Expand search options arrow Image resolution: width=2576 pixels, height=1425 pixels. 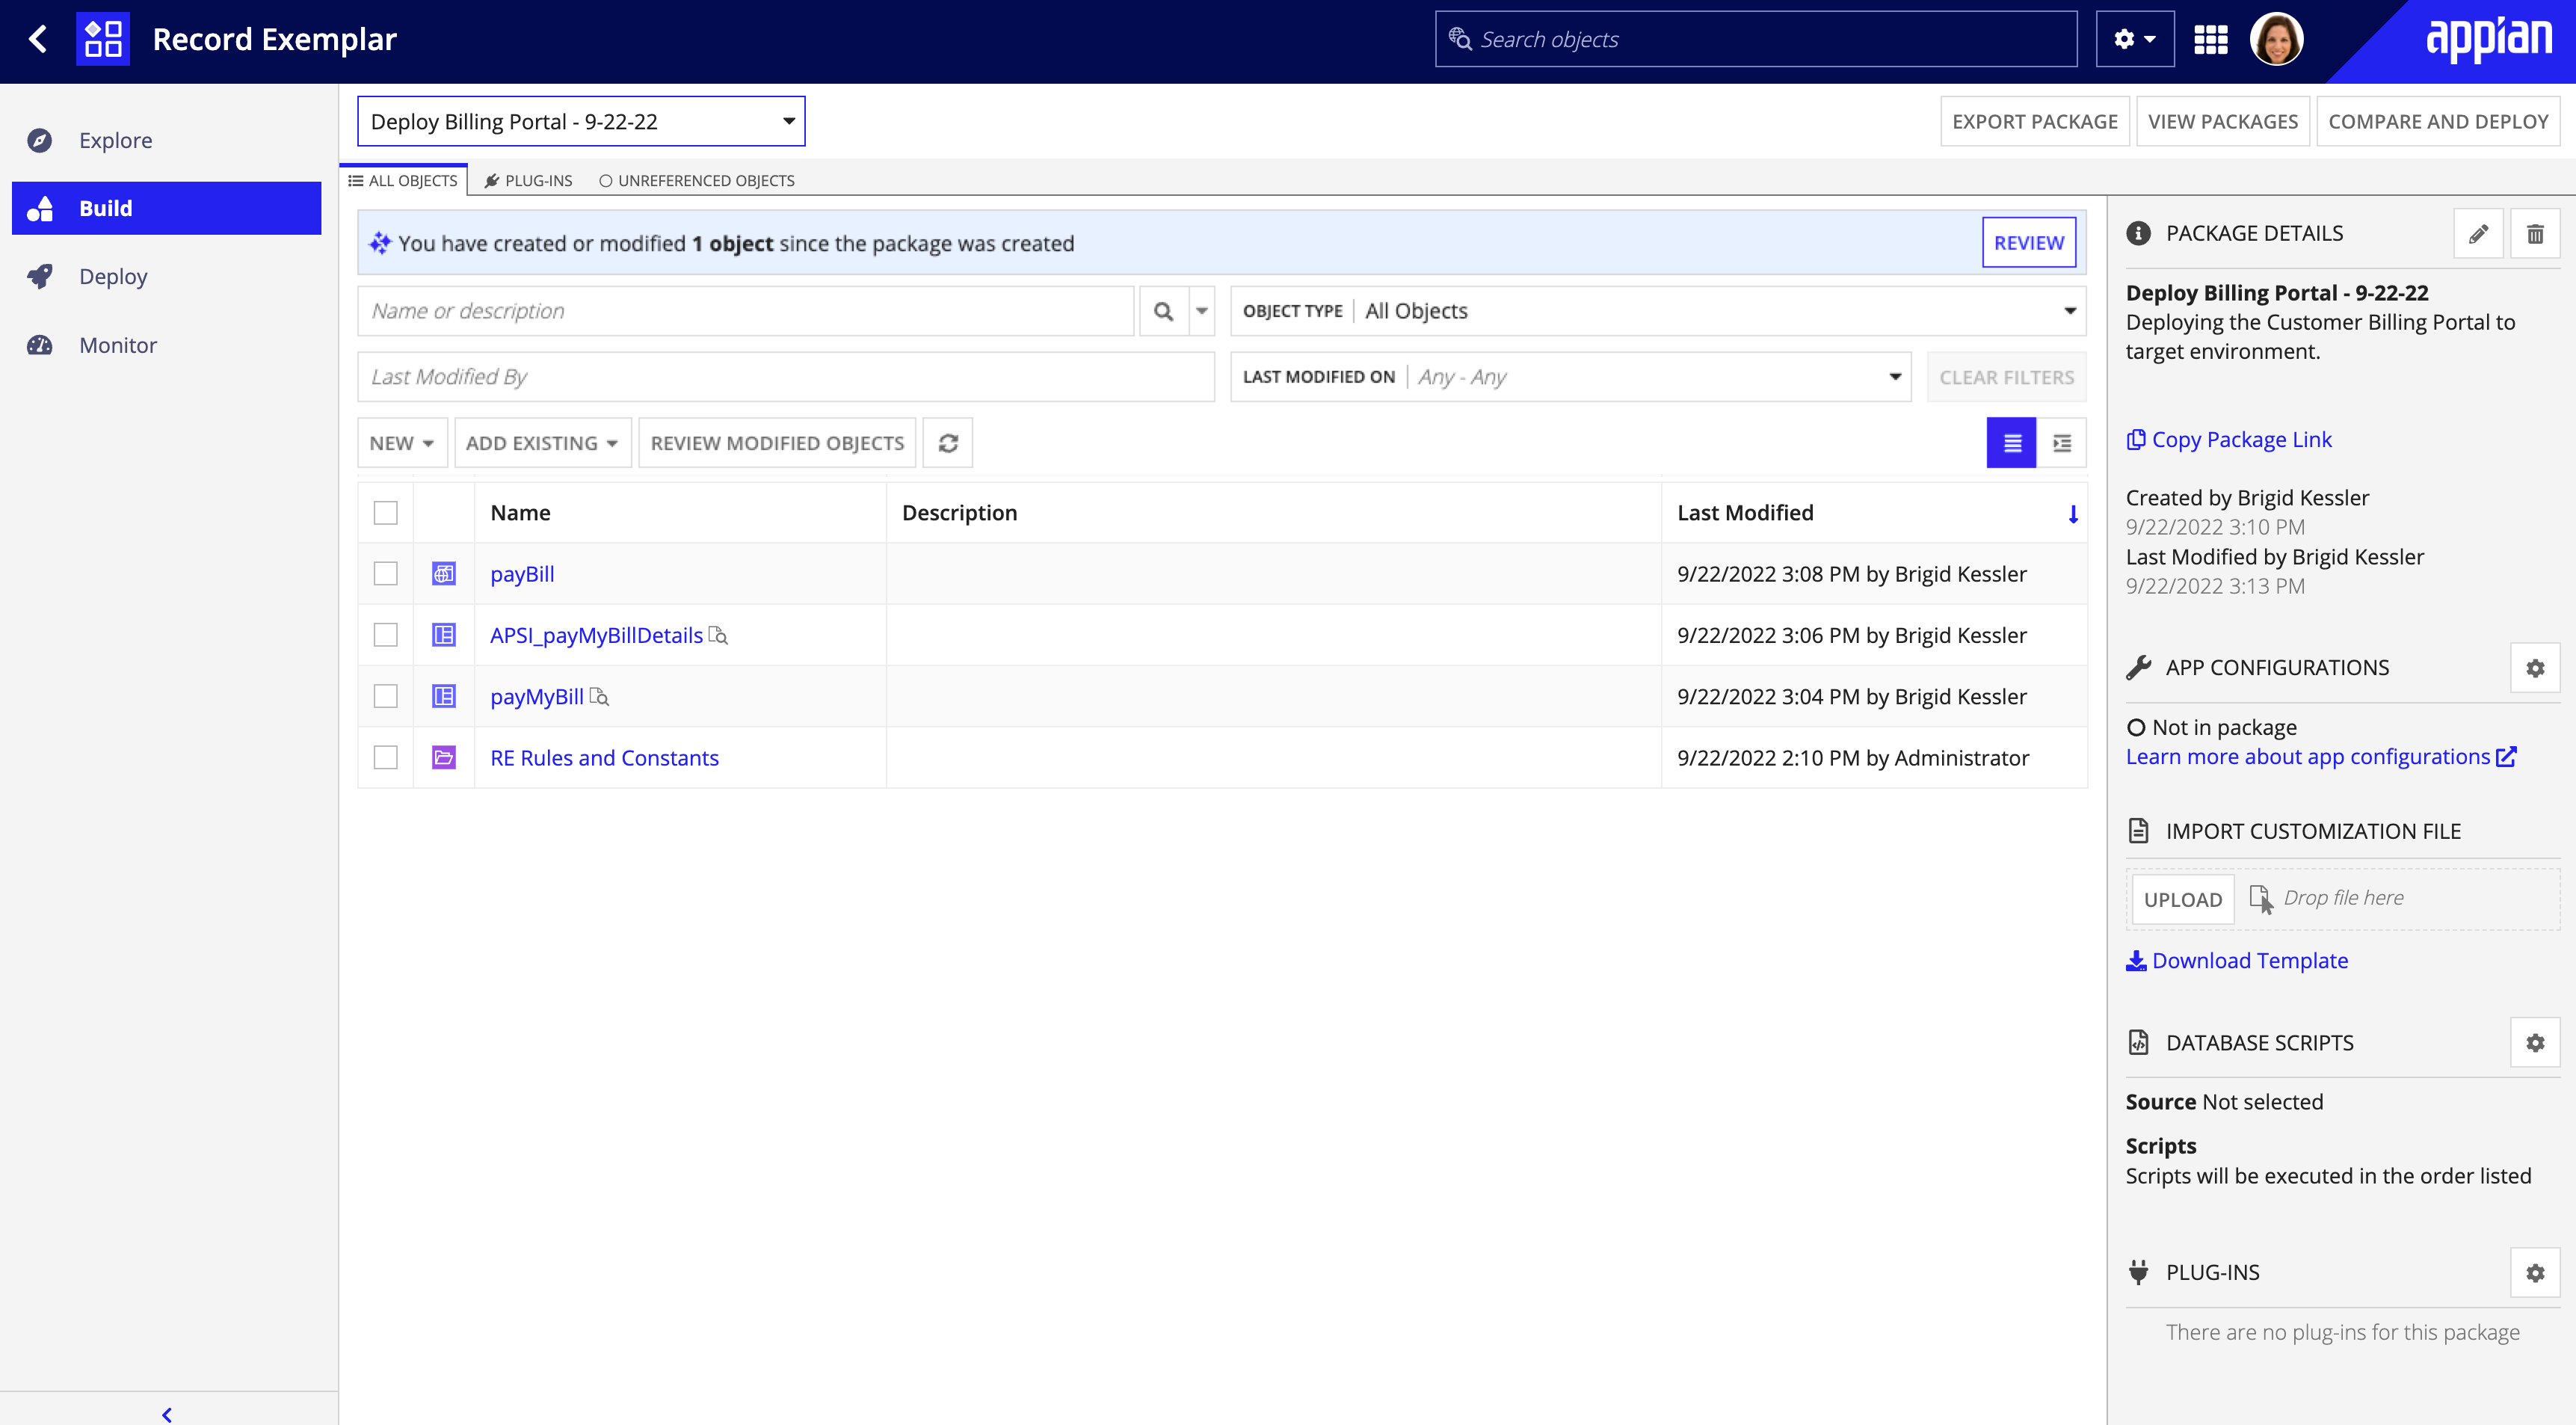(x=1202, y=311)
